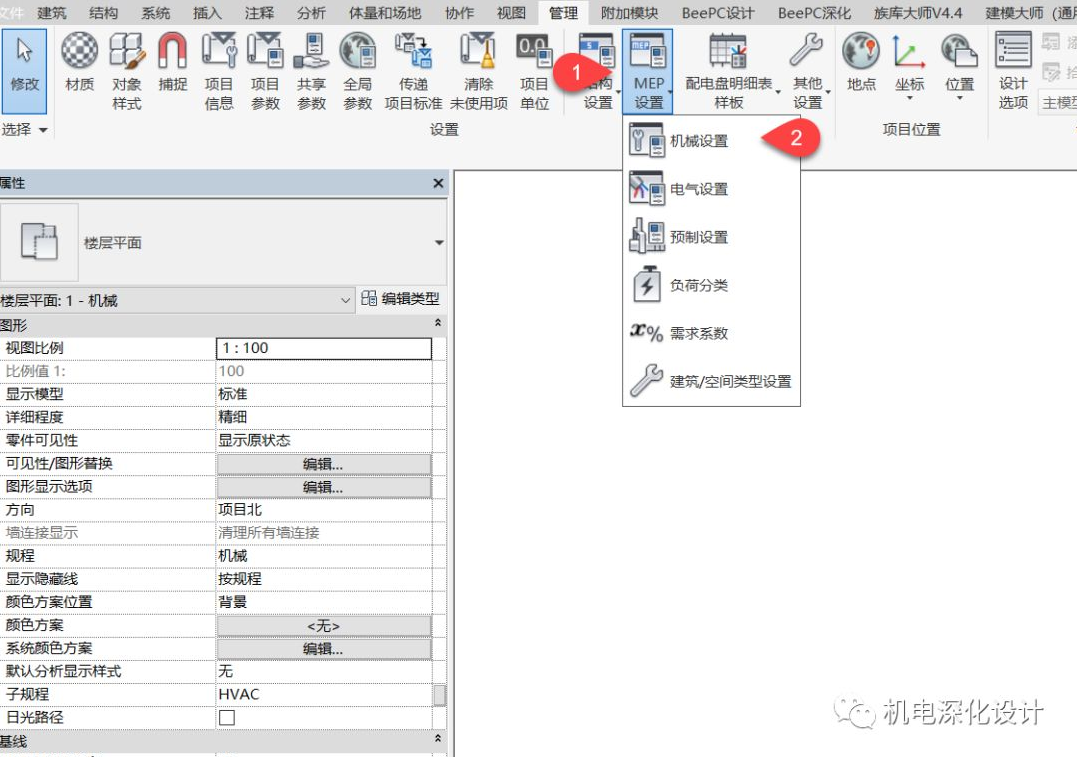
Task: Open 其他设置 (Additional Settings) dropdown
Action: pyautogui.click(x=808, y=71)
